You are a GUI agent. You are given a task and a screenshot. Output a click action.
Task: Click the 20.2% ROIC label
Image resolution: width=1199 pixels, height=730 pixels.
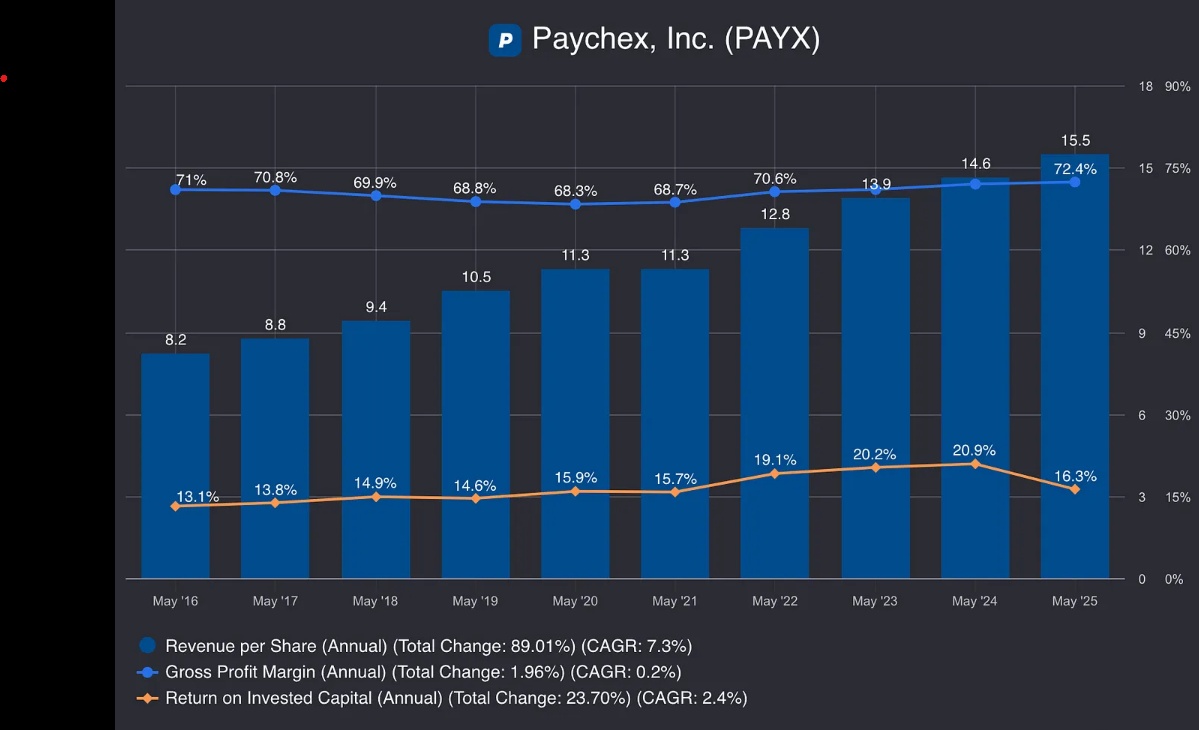pyautogui.click(x=875, y=454)
